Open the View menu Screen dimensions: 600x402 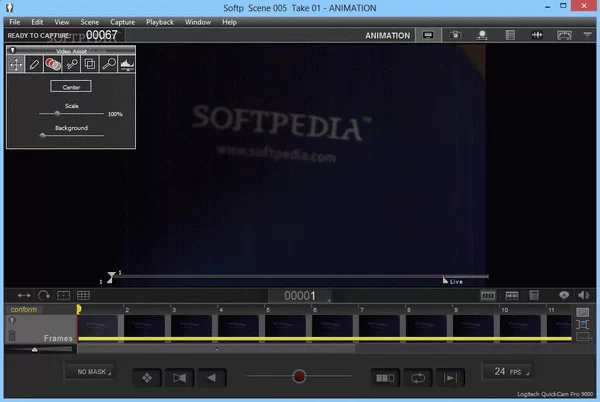coord(62,22)
